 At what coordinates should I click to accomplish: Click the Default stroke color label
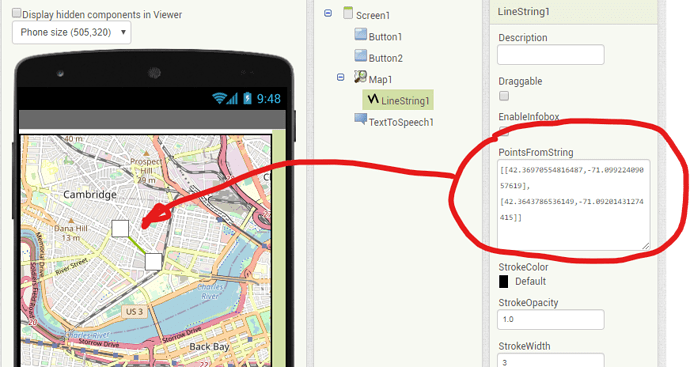[x=530, y=281]
